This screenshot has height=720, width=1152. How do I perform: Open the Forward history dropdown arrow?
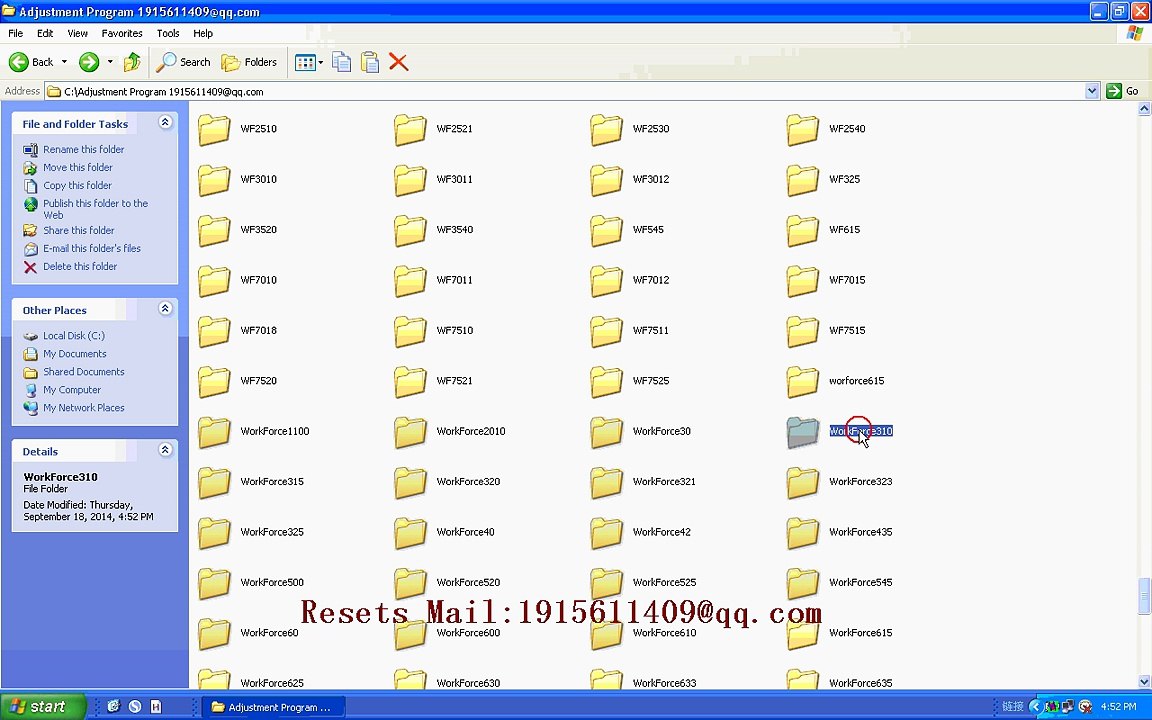110,62
